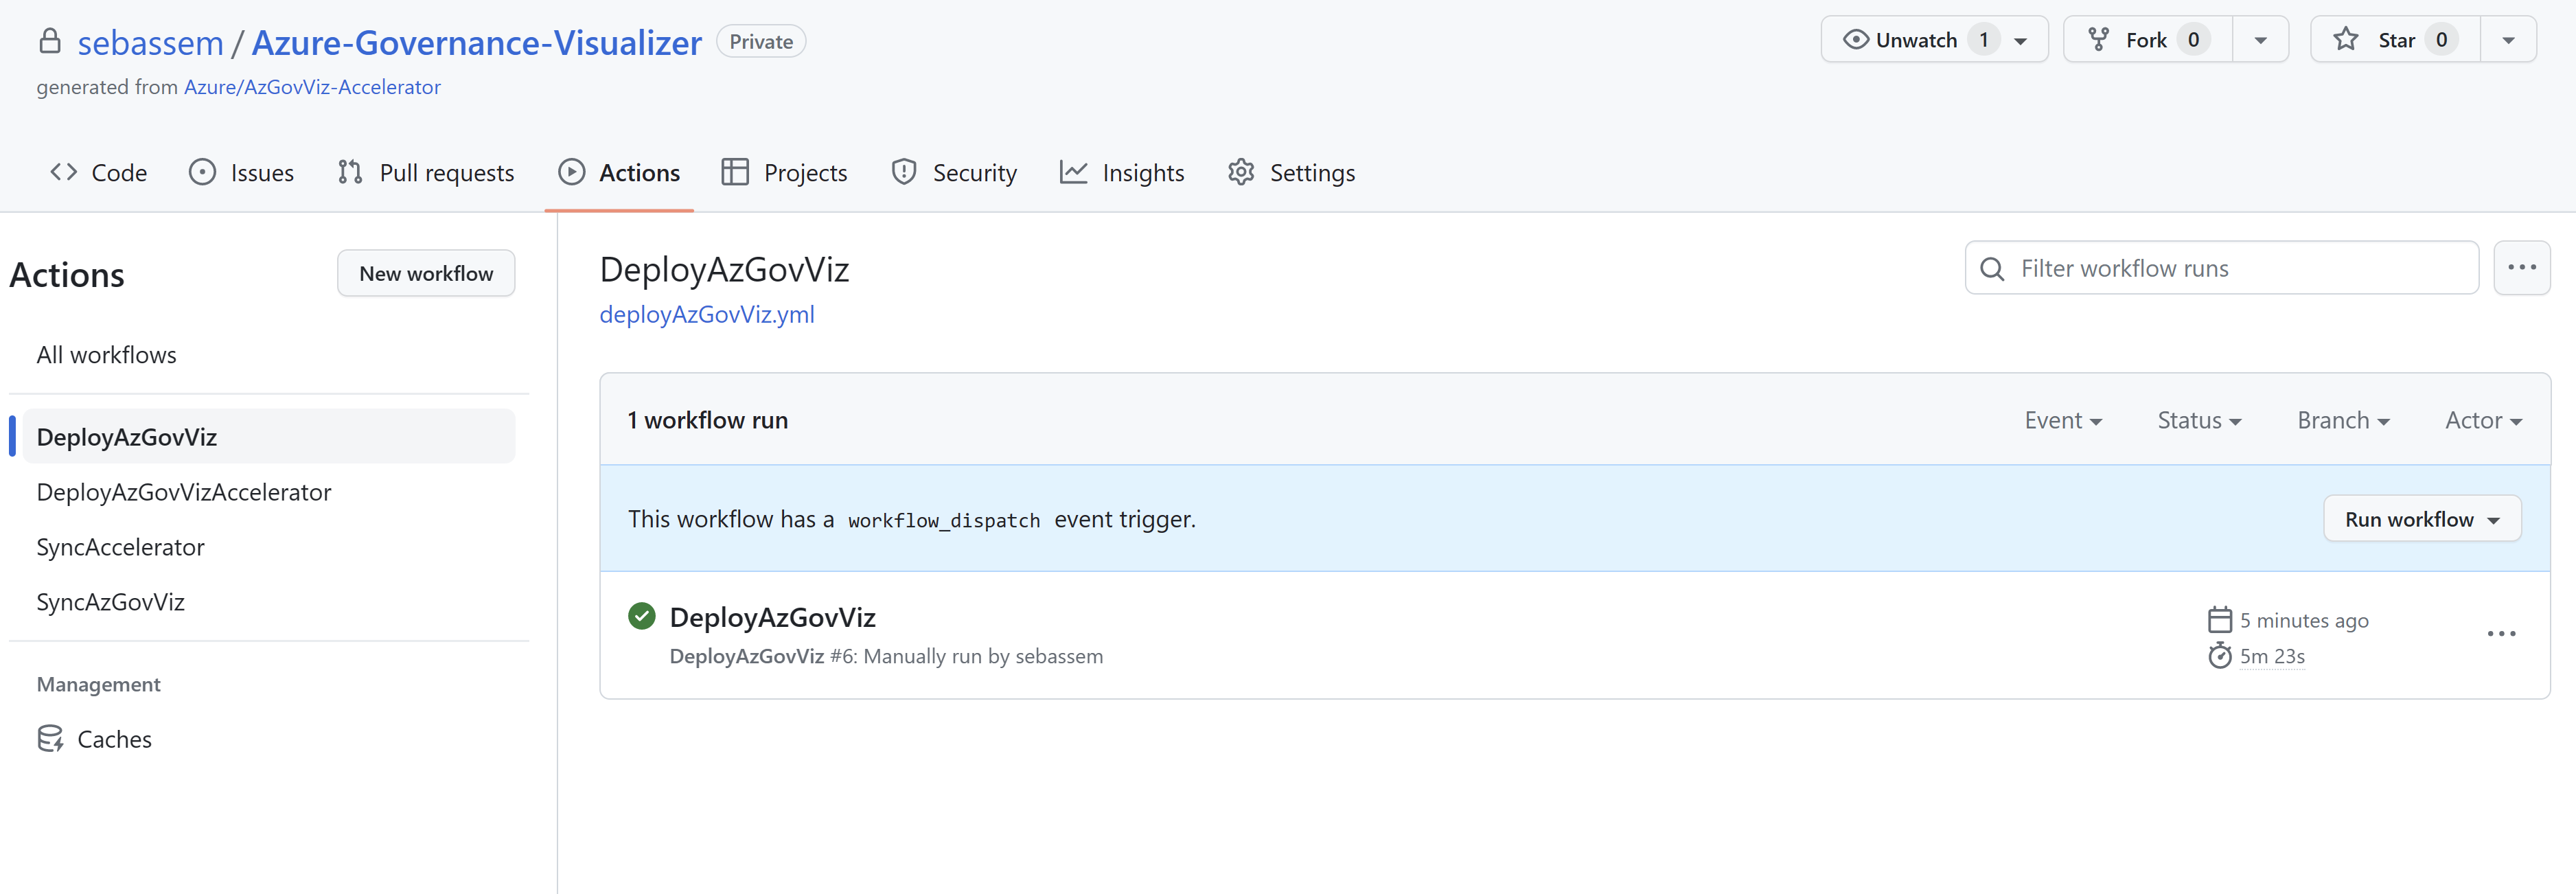Click the Issues circle-dot icon
Image resolution: width=2576 pixels, height=894 pixels.
click(x=202, y=172)
